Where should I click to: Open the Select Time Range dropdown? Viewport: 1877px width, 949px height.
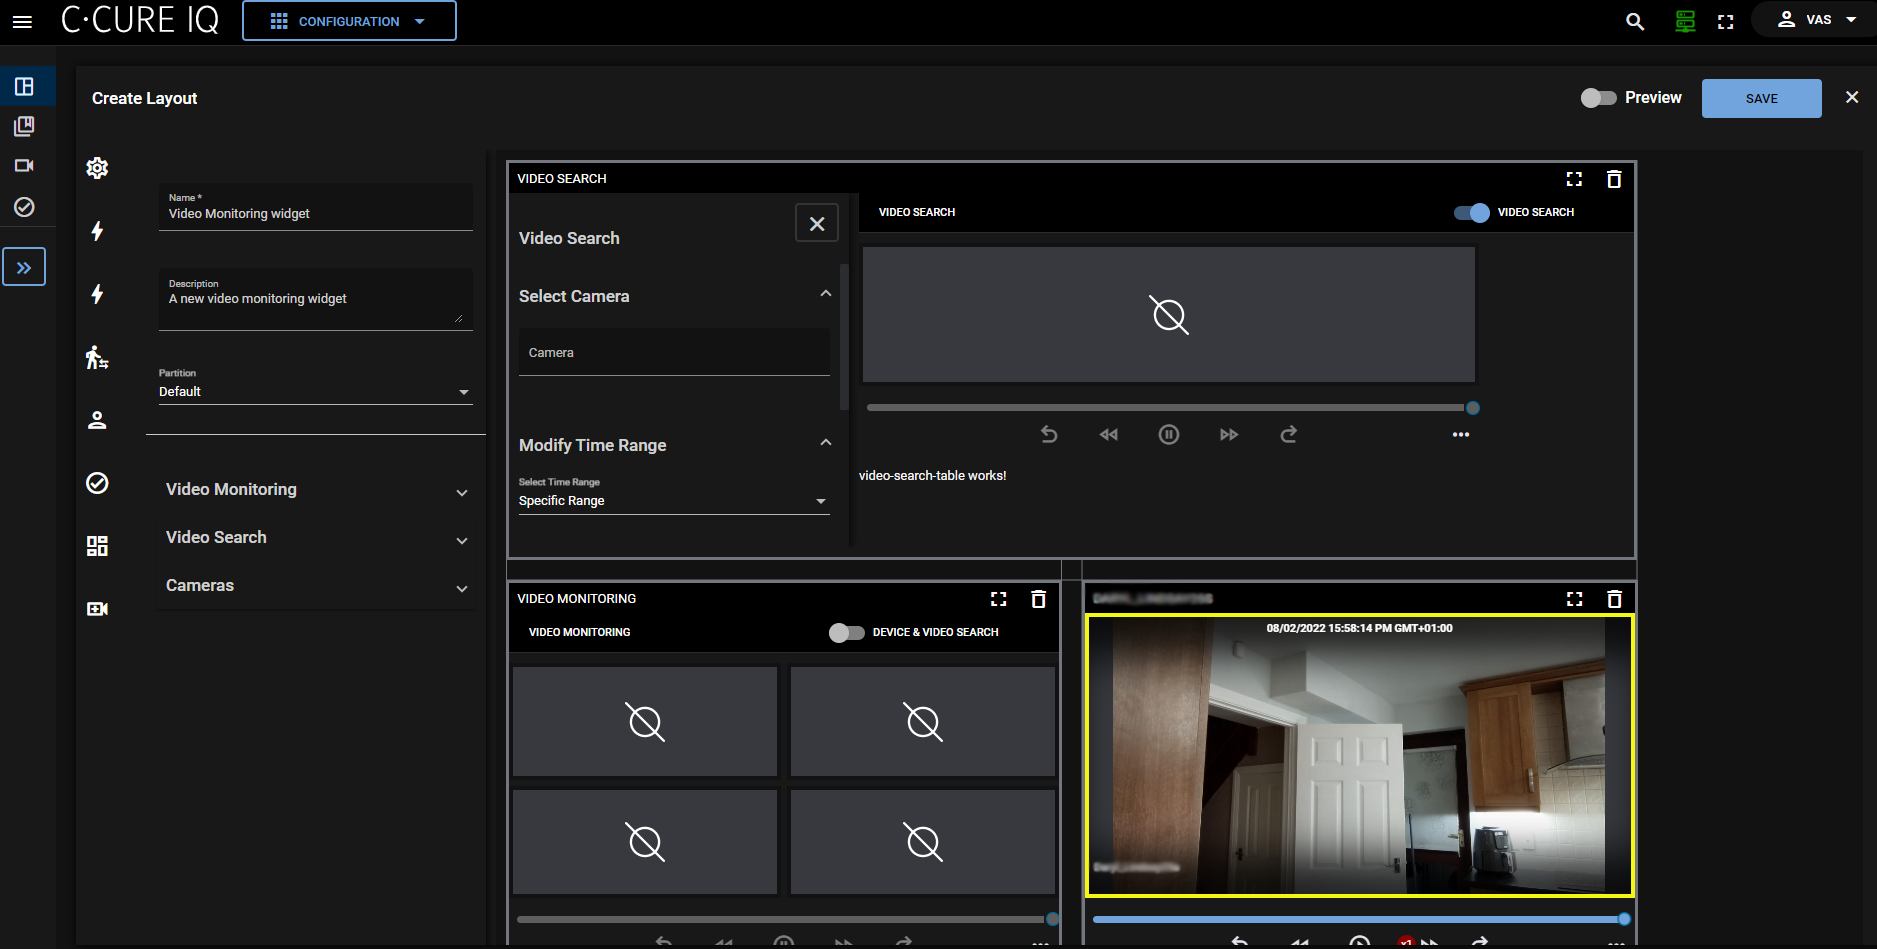click(x=820, y=500)
